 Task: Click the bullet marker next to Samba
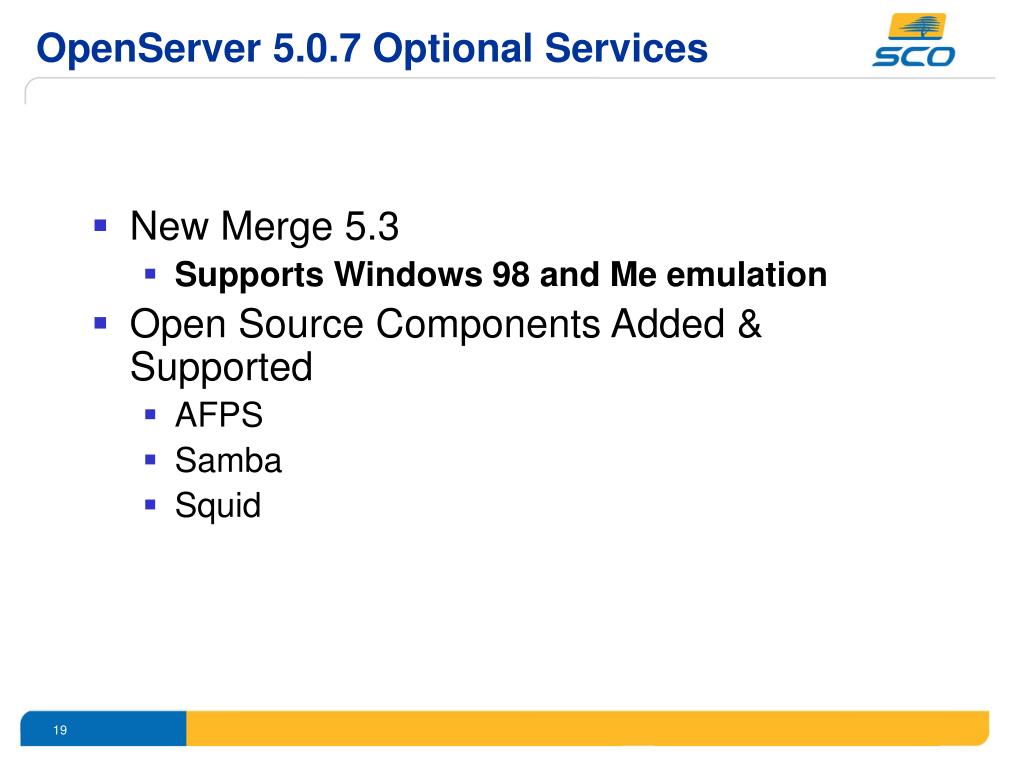150,460
